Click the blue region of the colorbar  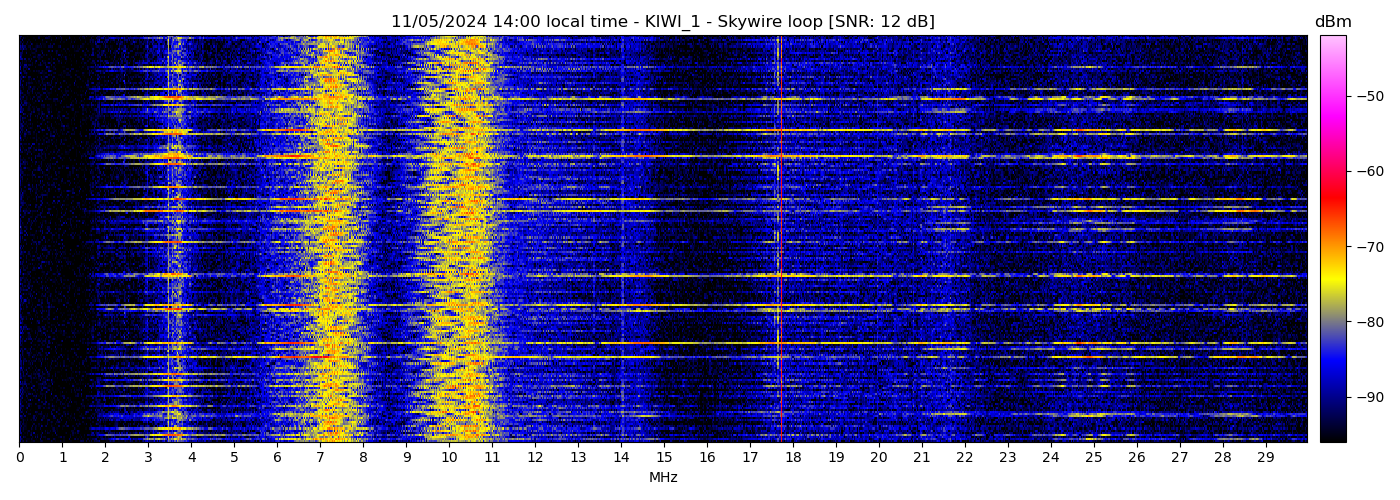click(1332, 370)
